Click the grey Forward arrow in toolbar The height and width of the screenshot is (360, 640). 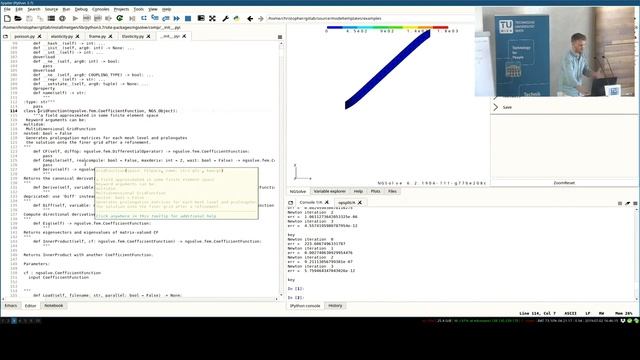pos(261,18)
